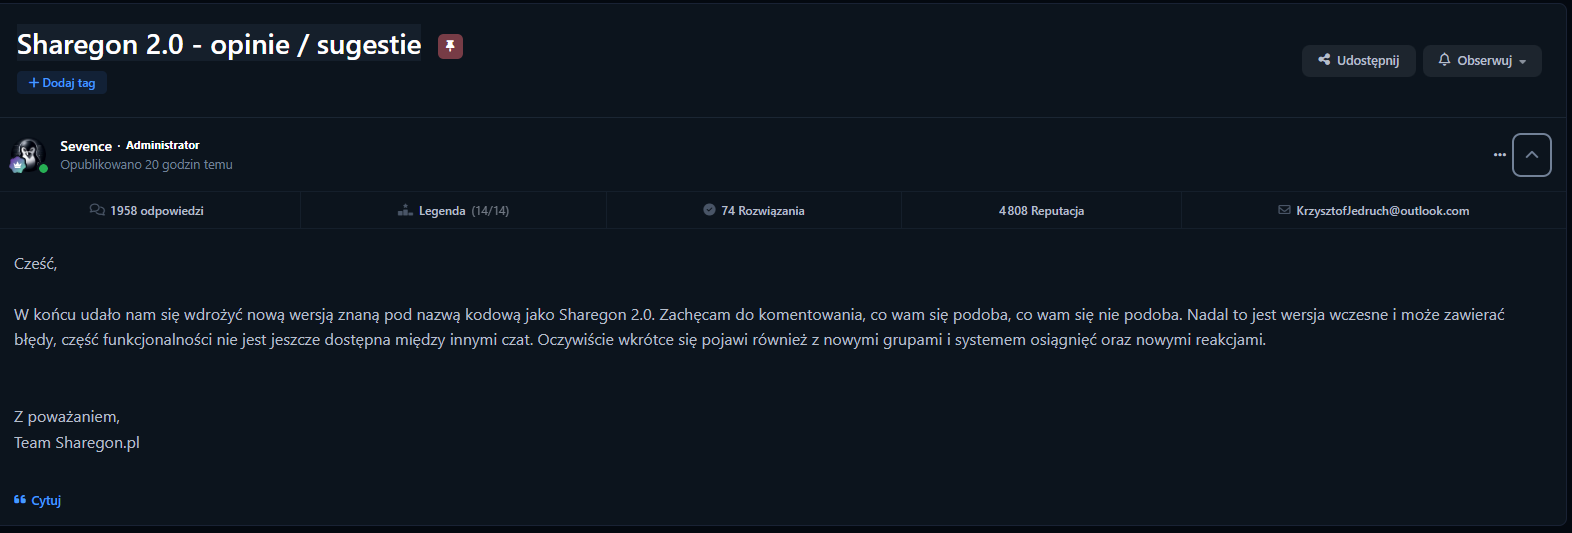Click the 'Opublikowano 20 godzin temu' timestamp
The width and height of the screenshot is (1572, 533).
(x=146, y=165)
